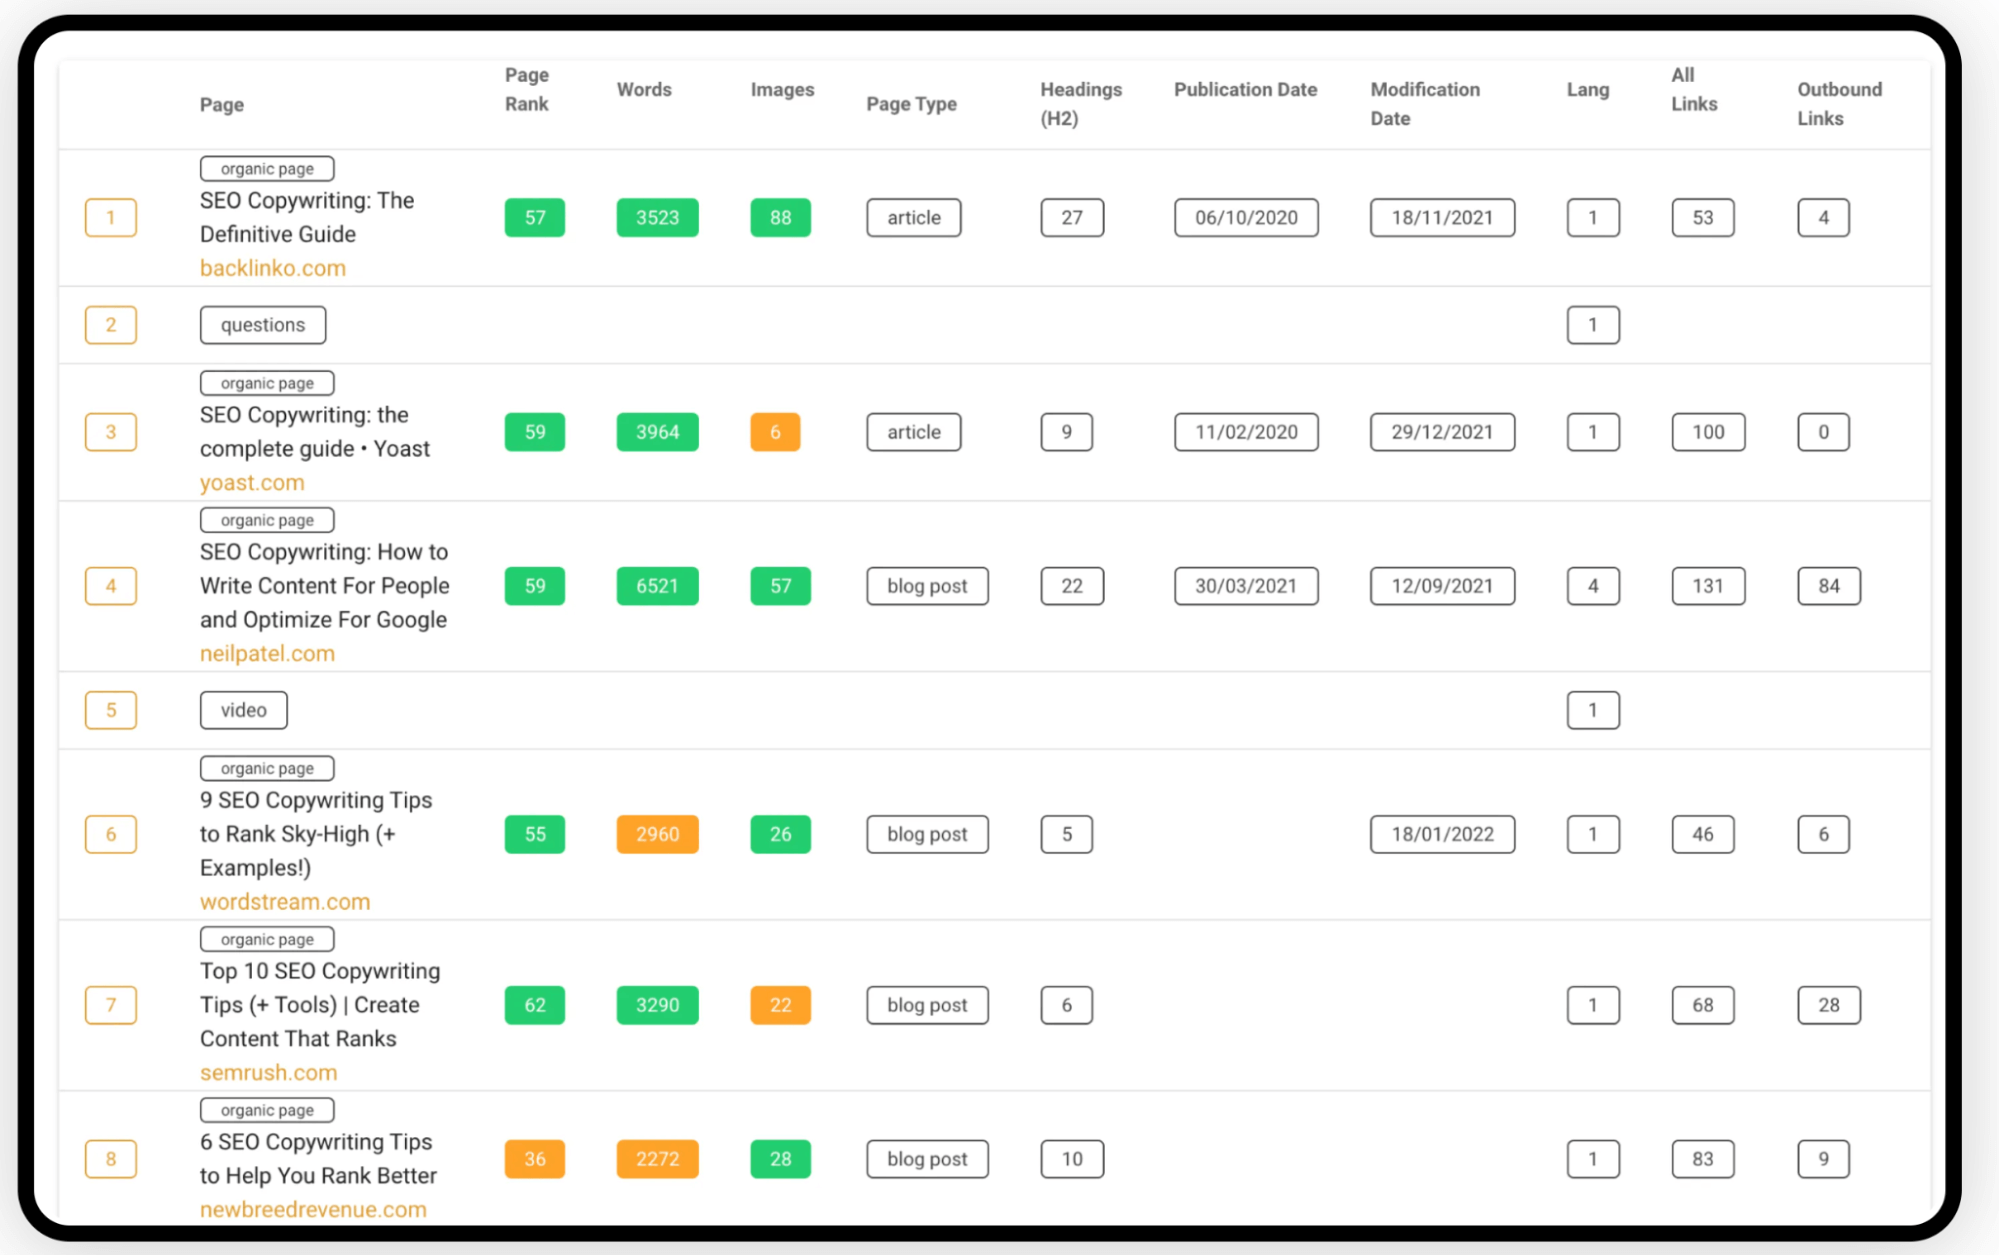
Task: Open the backlinko.com link
Action: [x=272, y=268]
